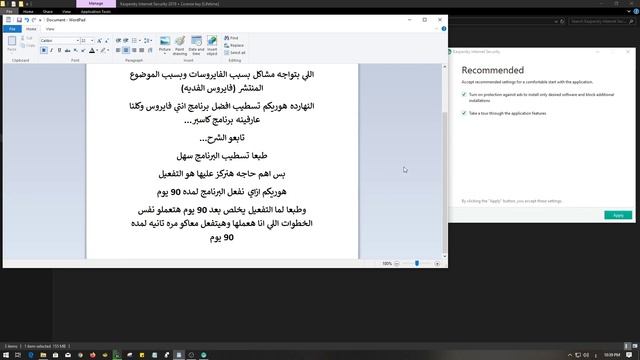Viewport: 640px width, 360px height.
Task: Click the Insert Picture icon
Action: click(x=165, y=41)
